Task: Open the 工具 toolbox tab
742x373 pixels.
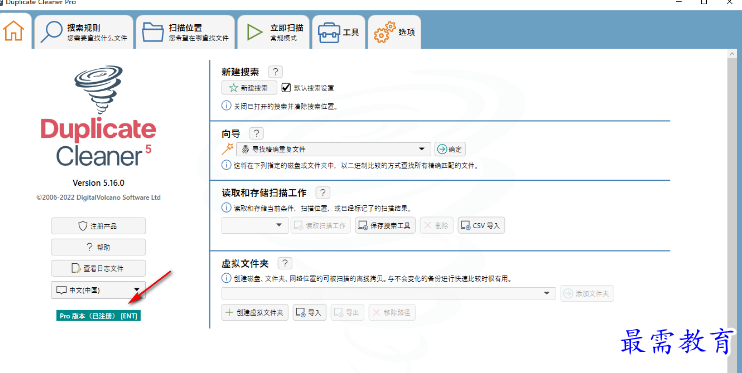Action: pyautogui.click(x=339, y=32)
